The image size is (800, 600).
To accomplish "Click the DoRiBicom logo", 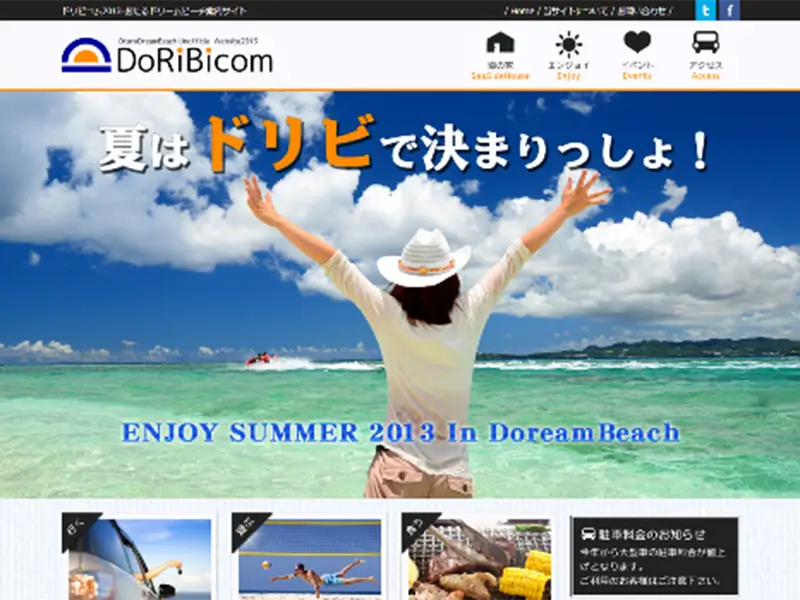I will tap(167, 55).
